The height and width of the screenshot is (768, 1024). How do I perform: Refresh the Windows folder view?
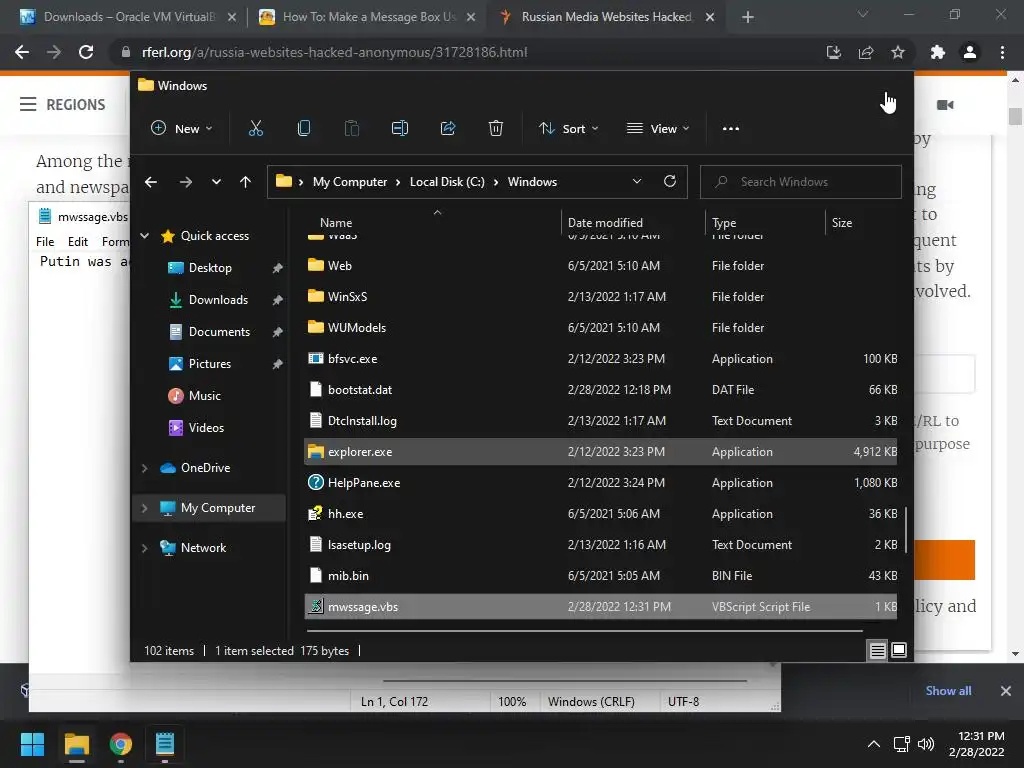click(x=670, y=182)
